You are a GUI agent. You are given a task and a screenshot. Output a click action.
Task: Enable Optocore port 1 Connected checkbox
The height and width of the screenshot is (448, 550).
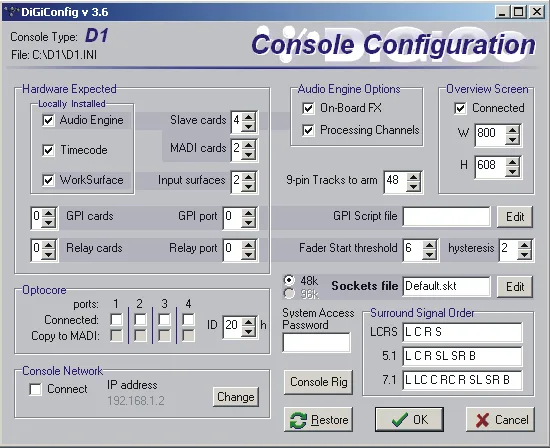point(116,320)
